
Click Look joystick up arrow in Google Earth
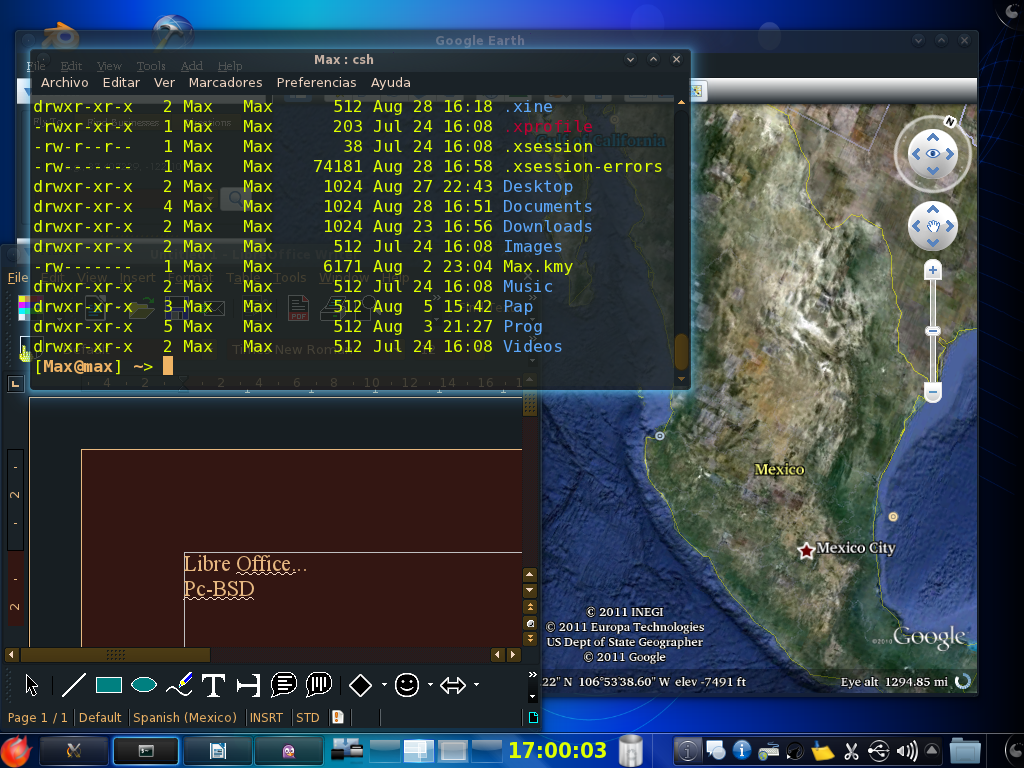tap(933, 137)
